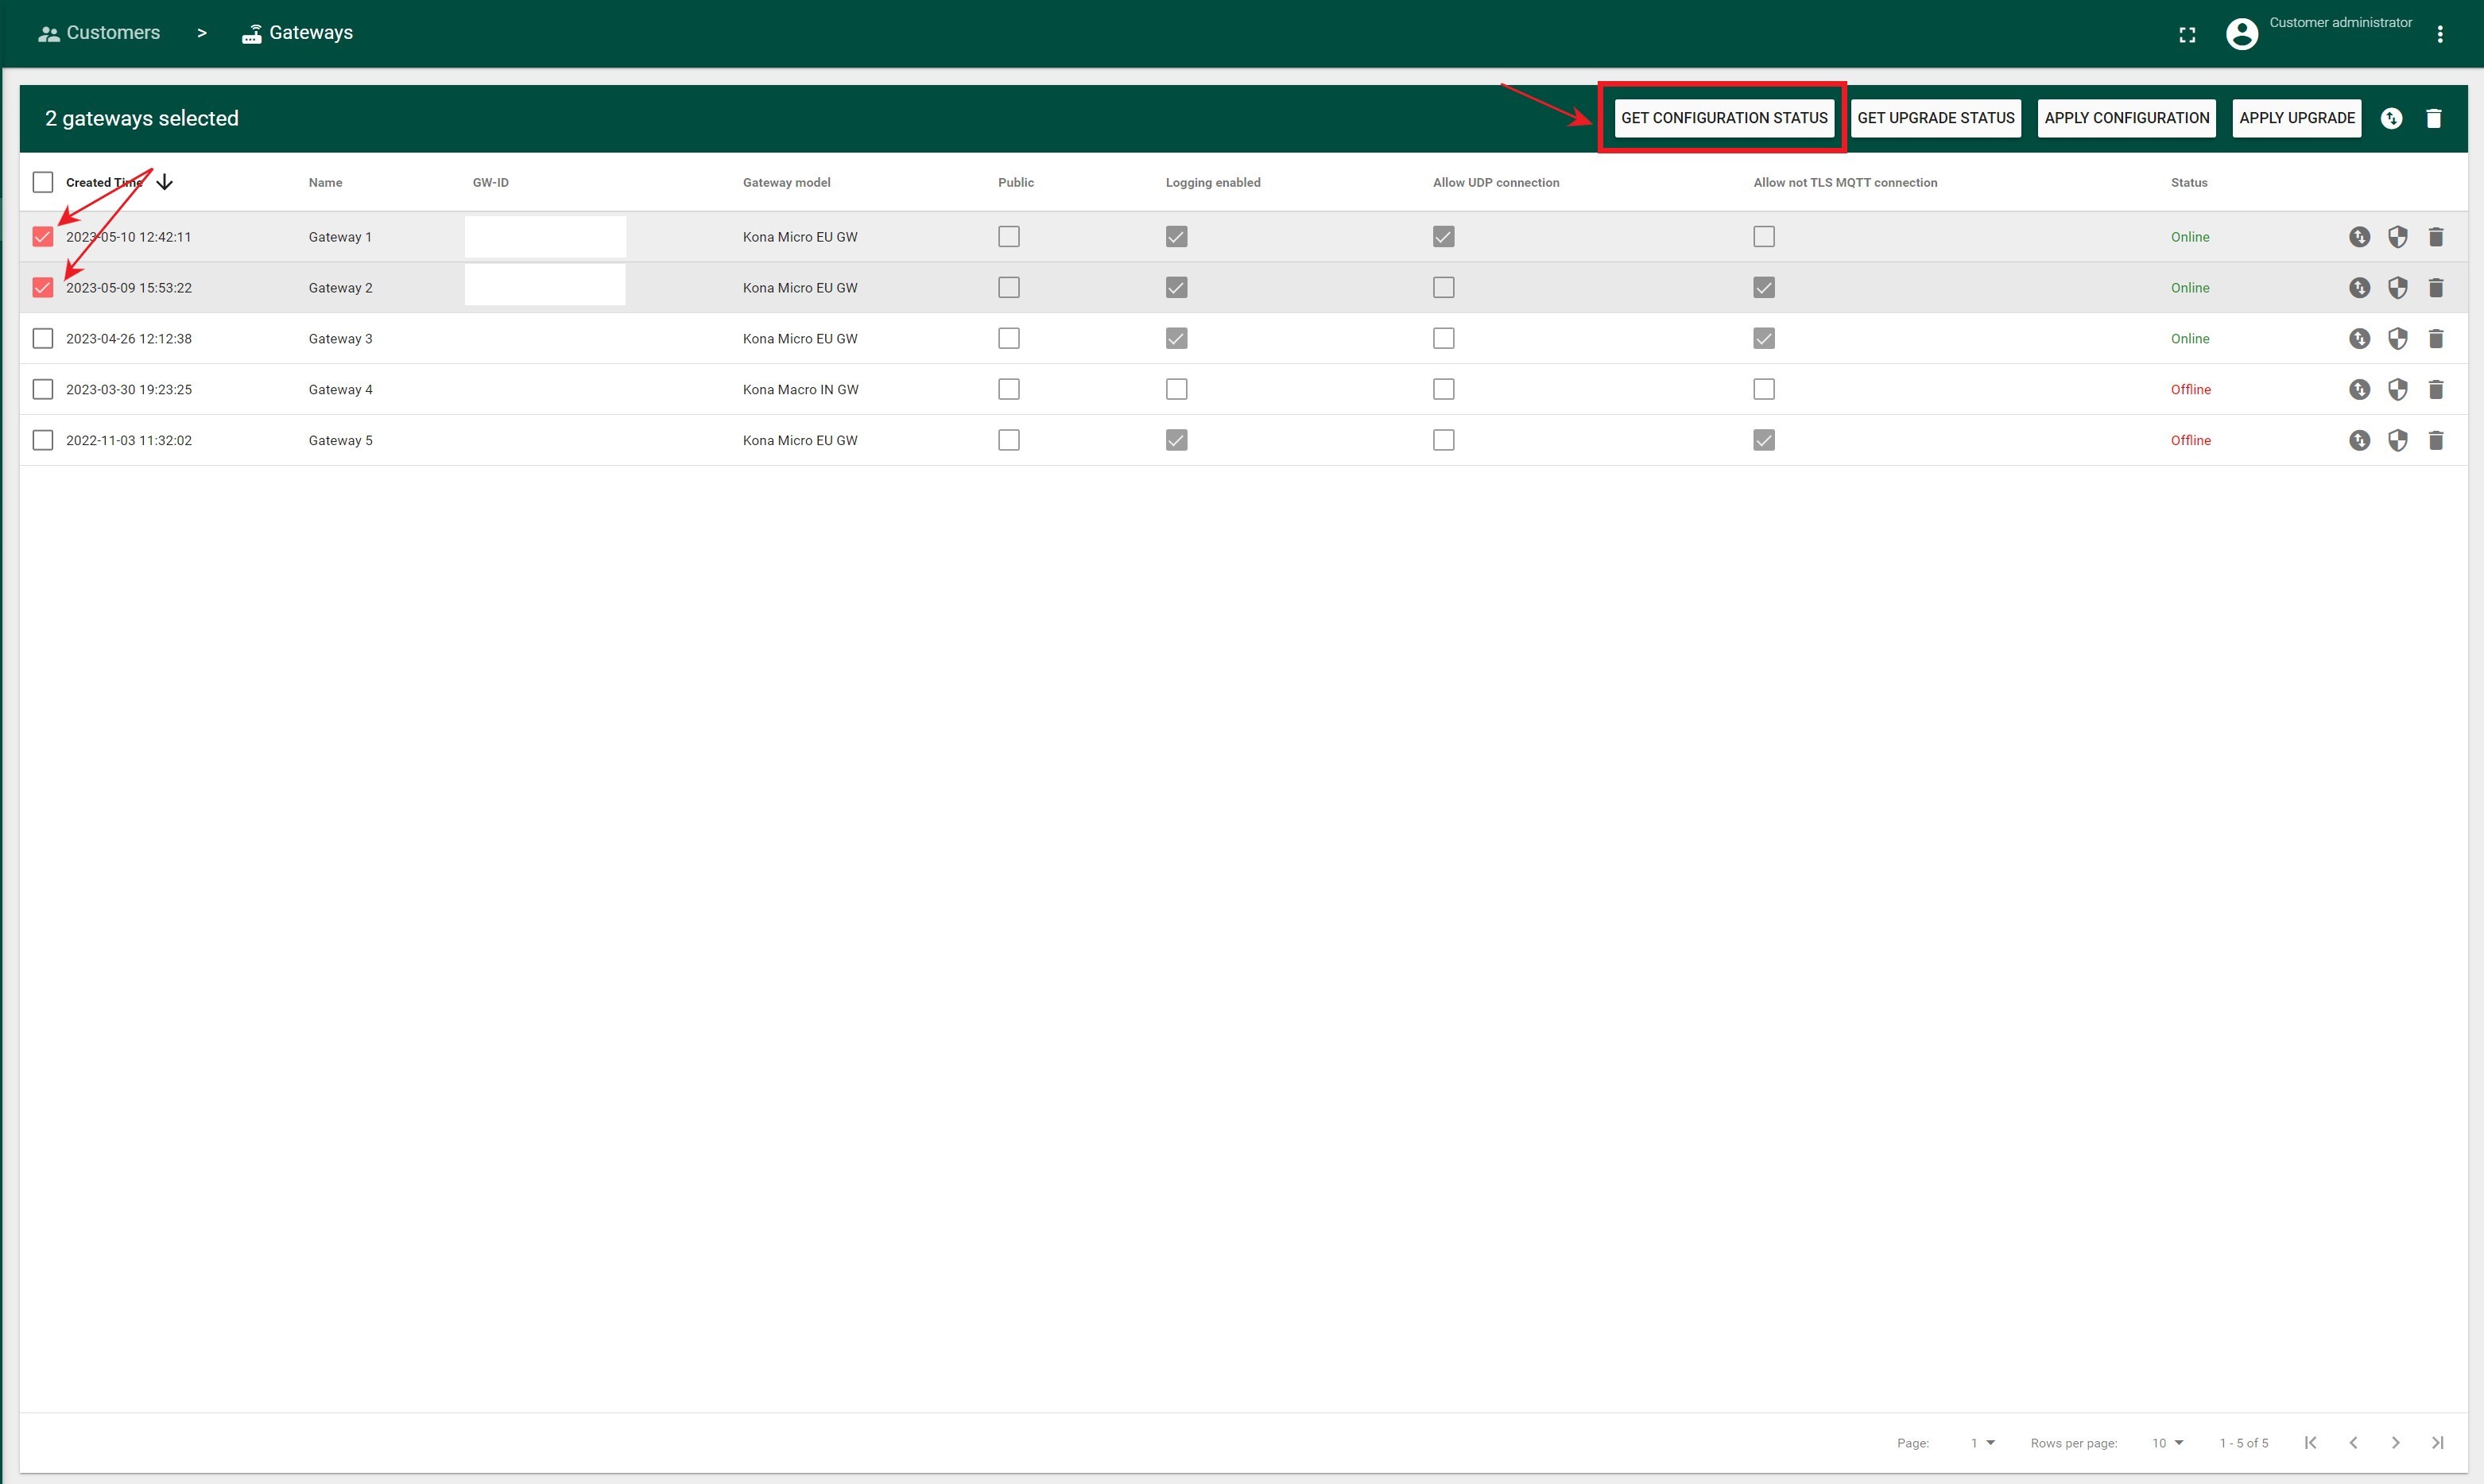Open the user account avatar
The image size is (2484, 1484).
coord(2241,33)
